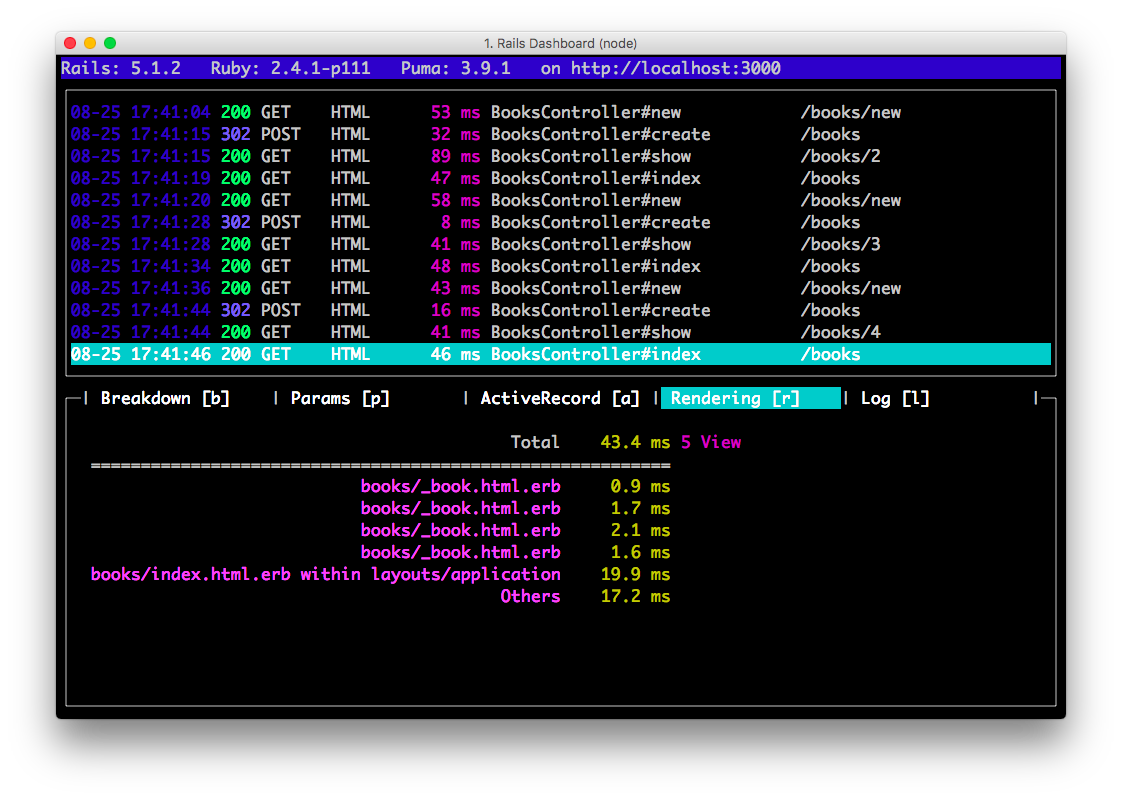This screenshot has width=1122, height=799.
Task: Maximize window with the green button
Action: coord(110,44)
